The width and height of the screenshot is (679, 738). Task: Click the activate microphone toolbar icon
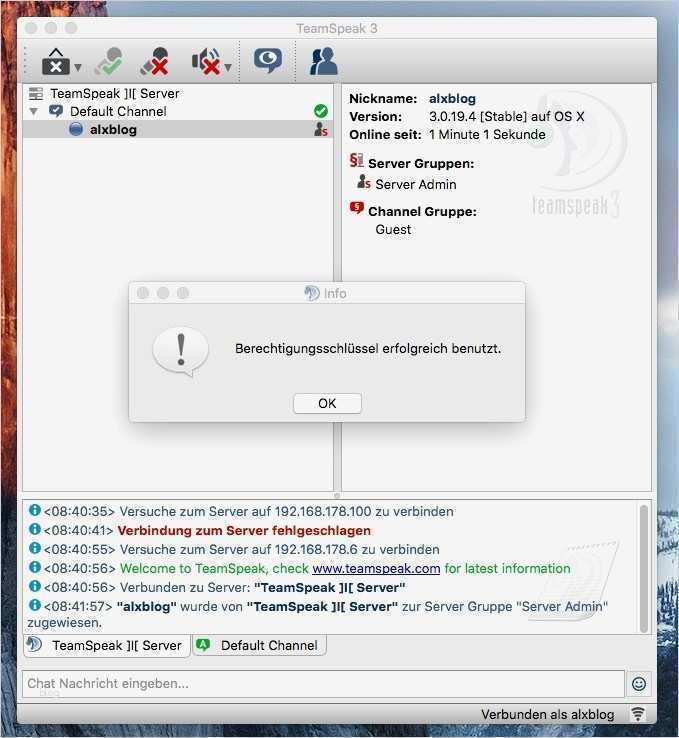point(109,62)
